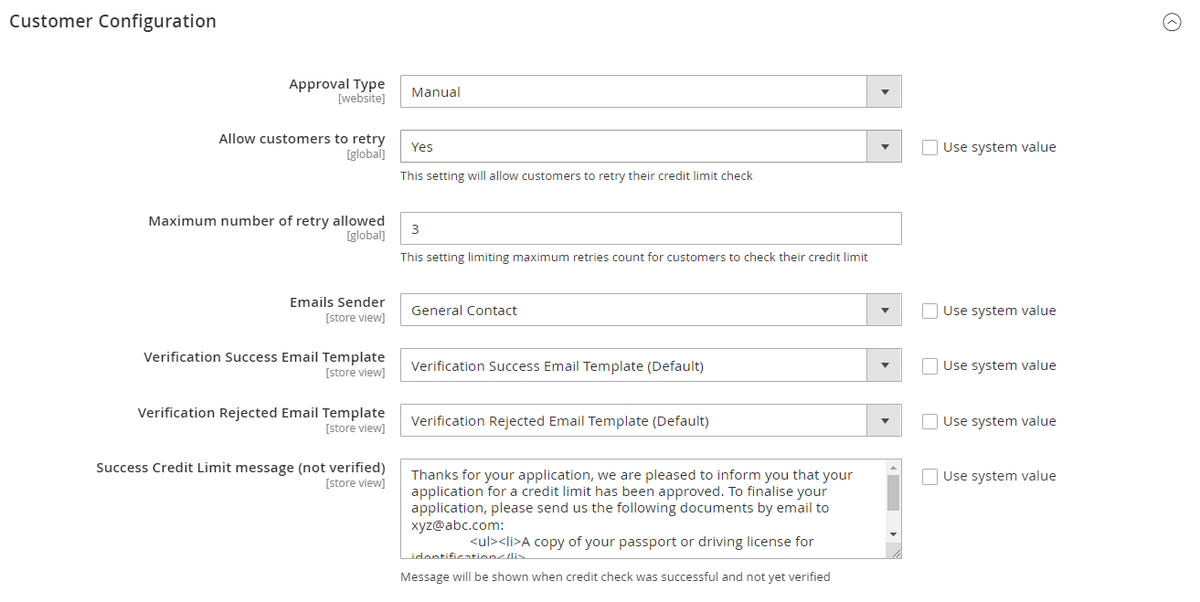Viewport: 1200px width, 602px height.
Task: Open Verification Rejected Email Template dropdown
Action: (650, 421)
